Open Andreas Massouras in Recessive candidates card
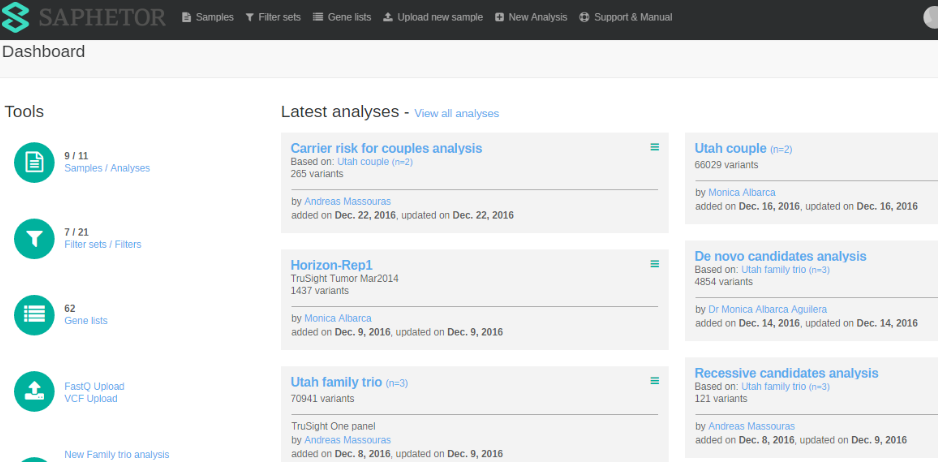 tap(751, 426)
